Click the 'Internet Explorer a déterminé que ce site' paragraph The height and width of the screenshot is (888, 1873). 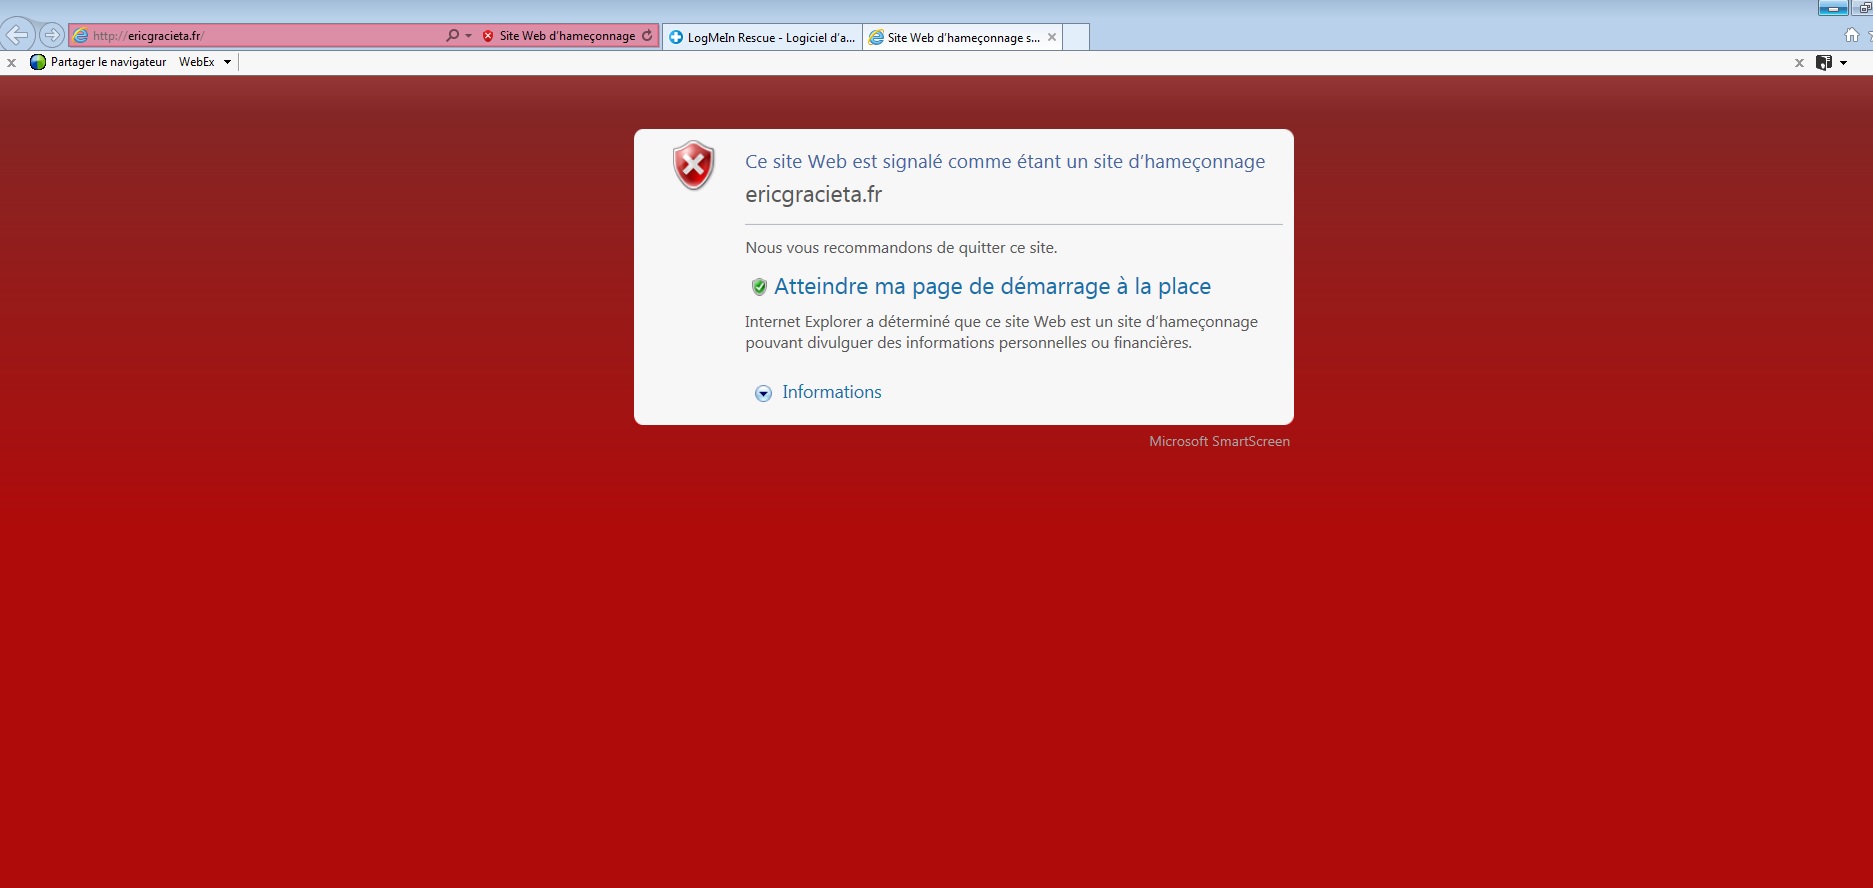tap(1001, 332)
